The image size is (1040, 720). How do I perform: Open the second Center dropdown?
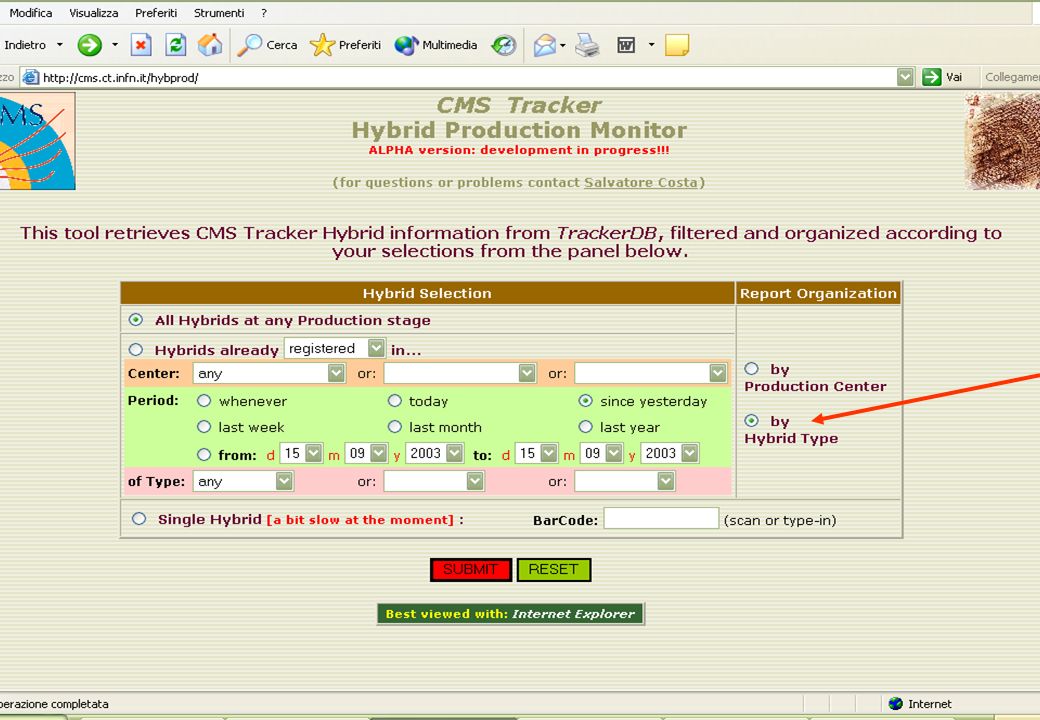(x=460, y=373)
